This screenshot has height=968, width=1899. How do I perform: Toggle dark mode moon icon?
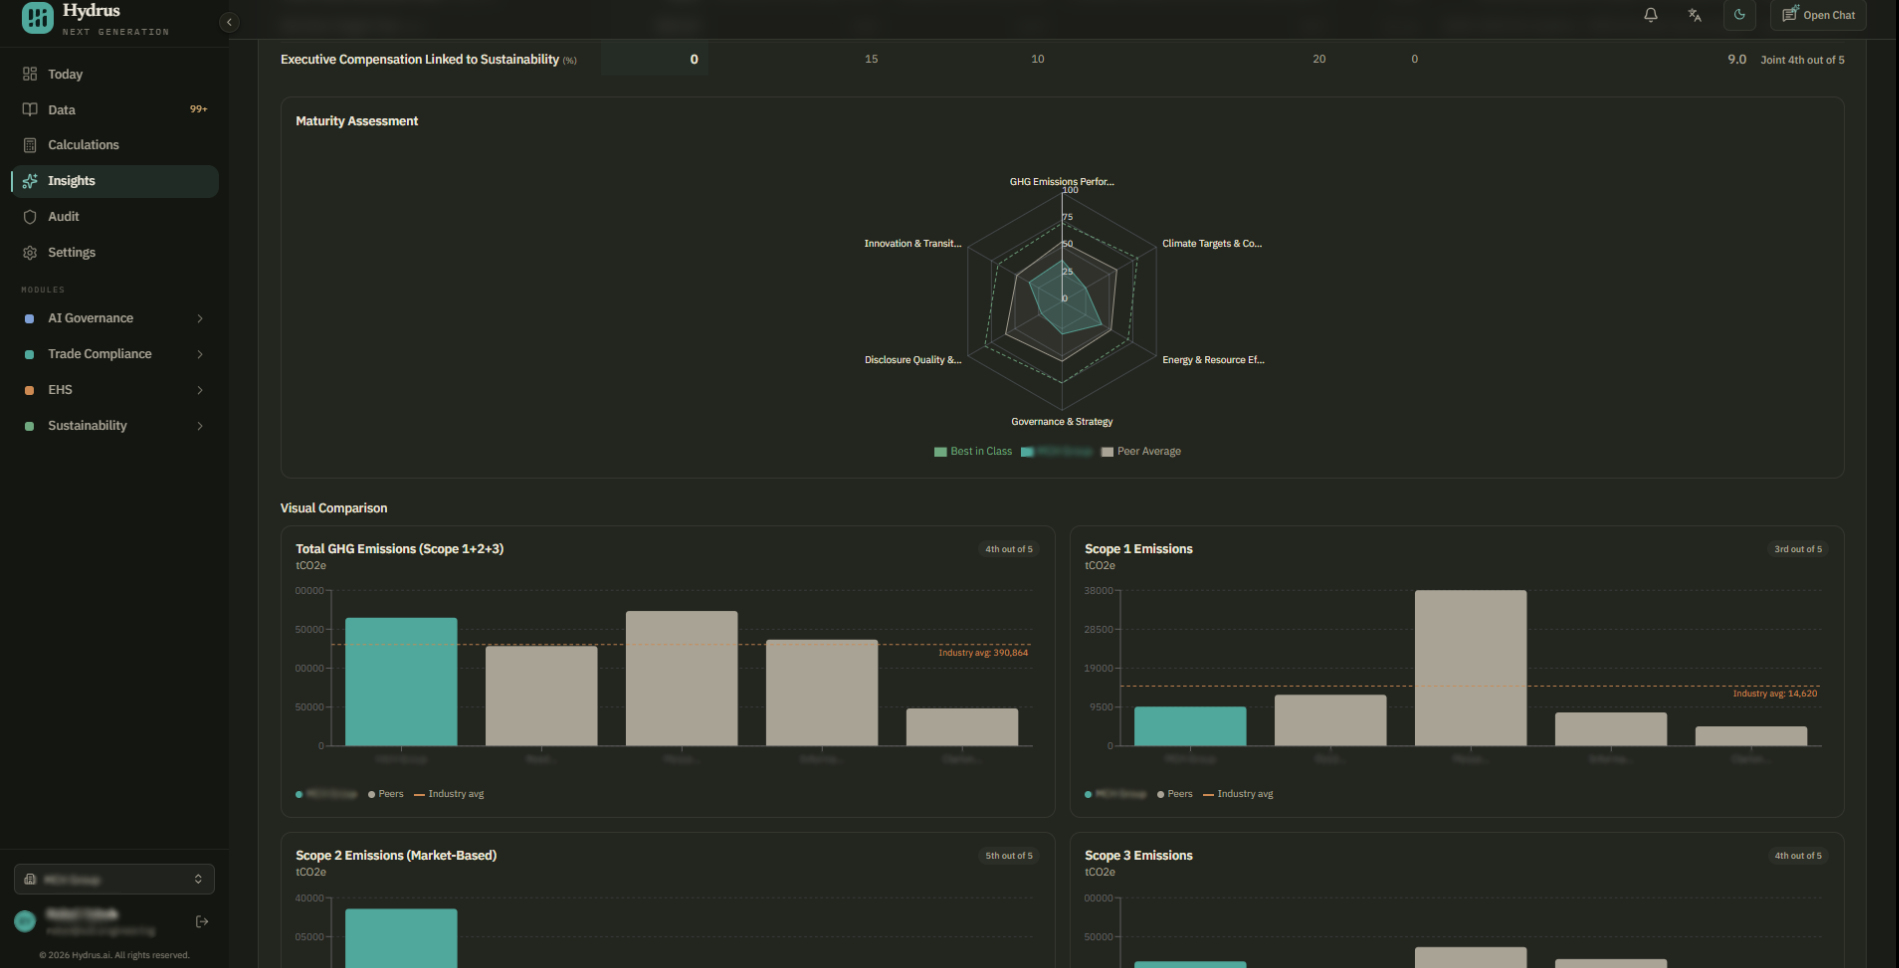[x=1740, y=15]
